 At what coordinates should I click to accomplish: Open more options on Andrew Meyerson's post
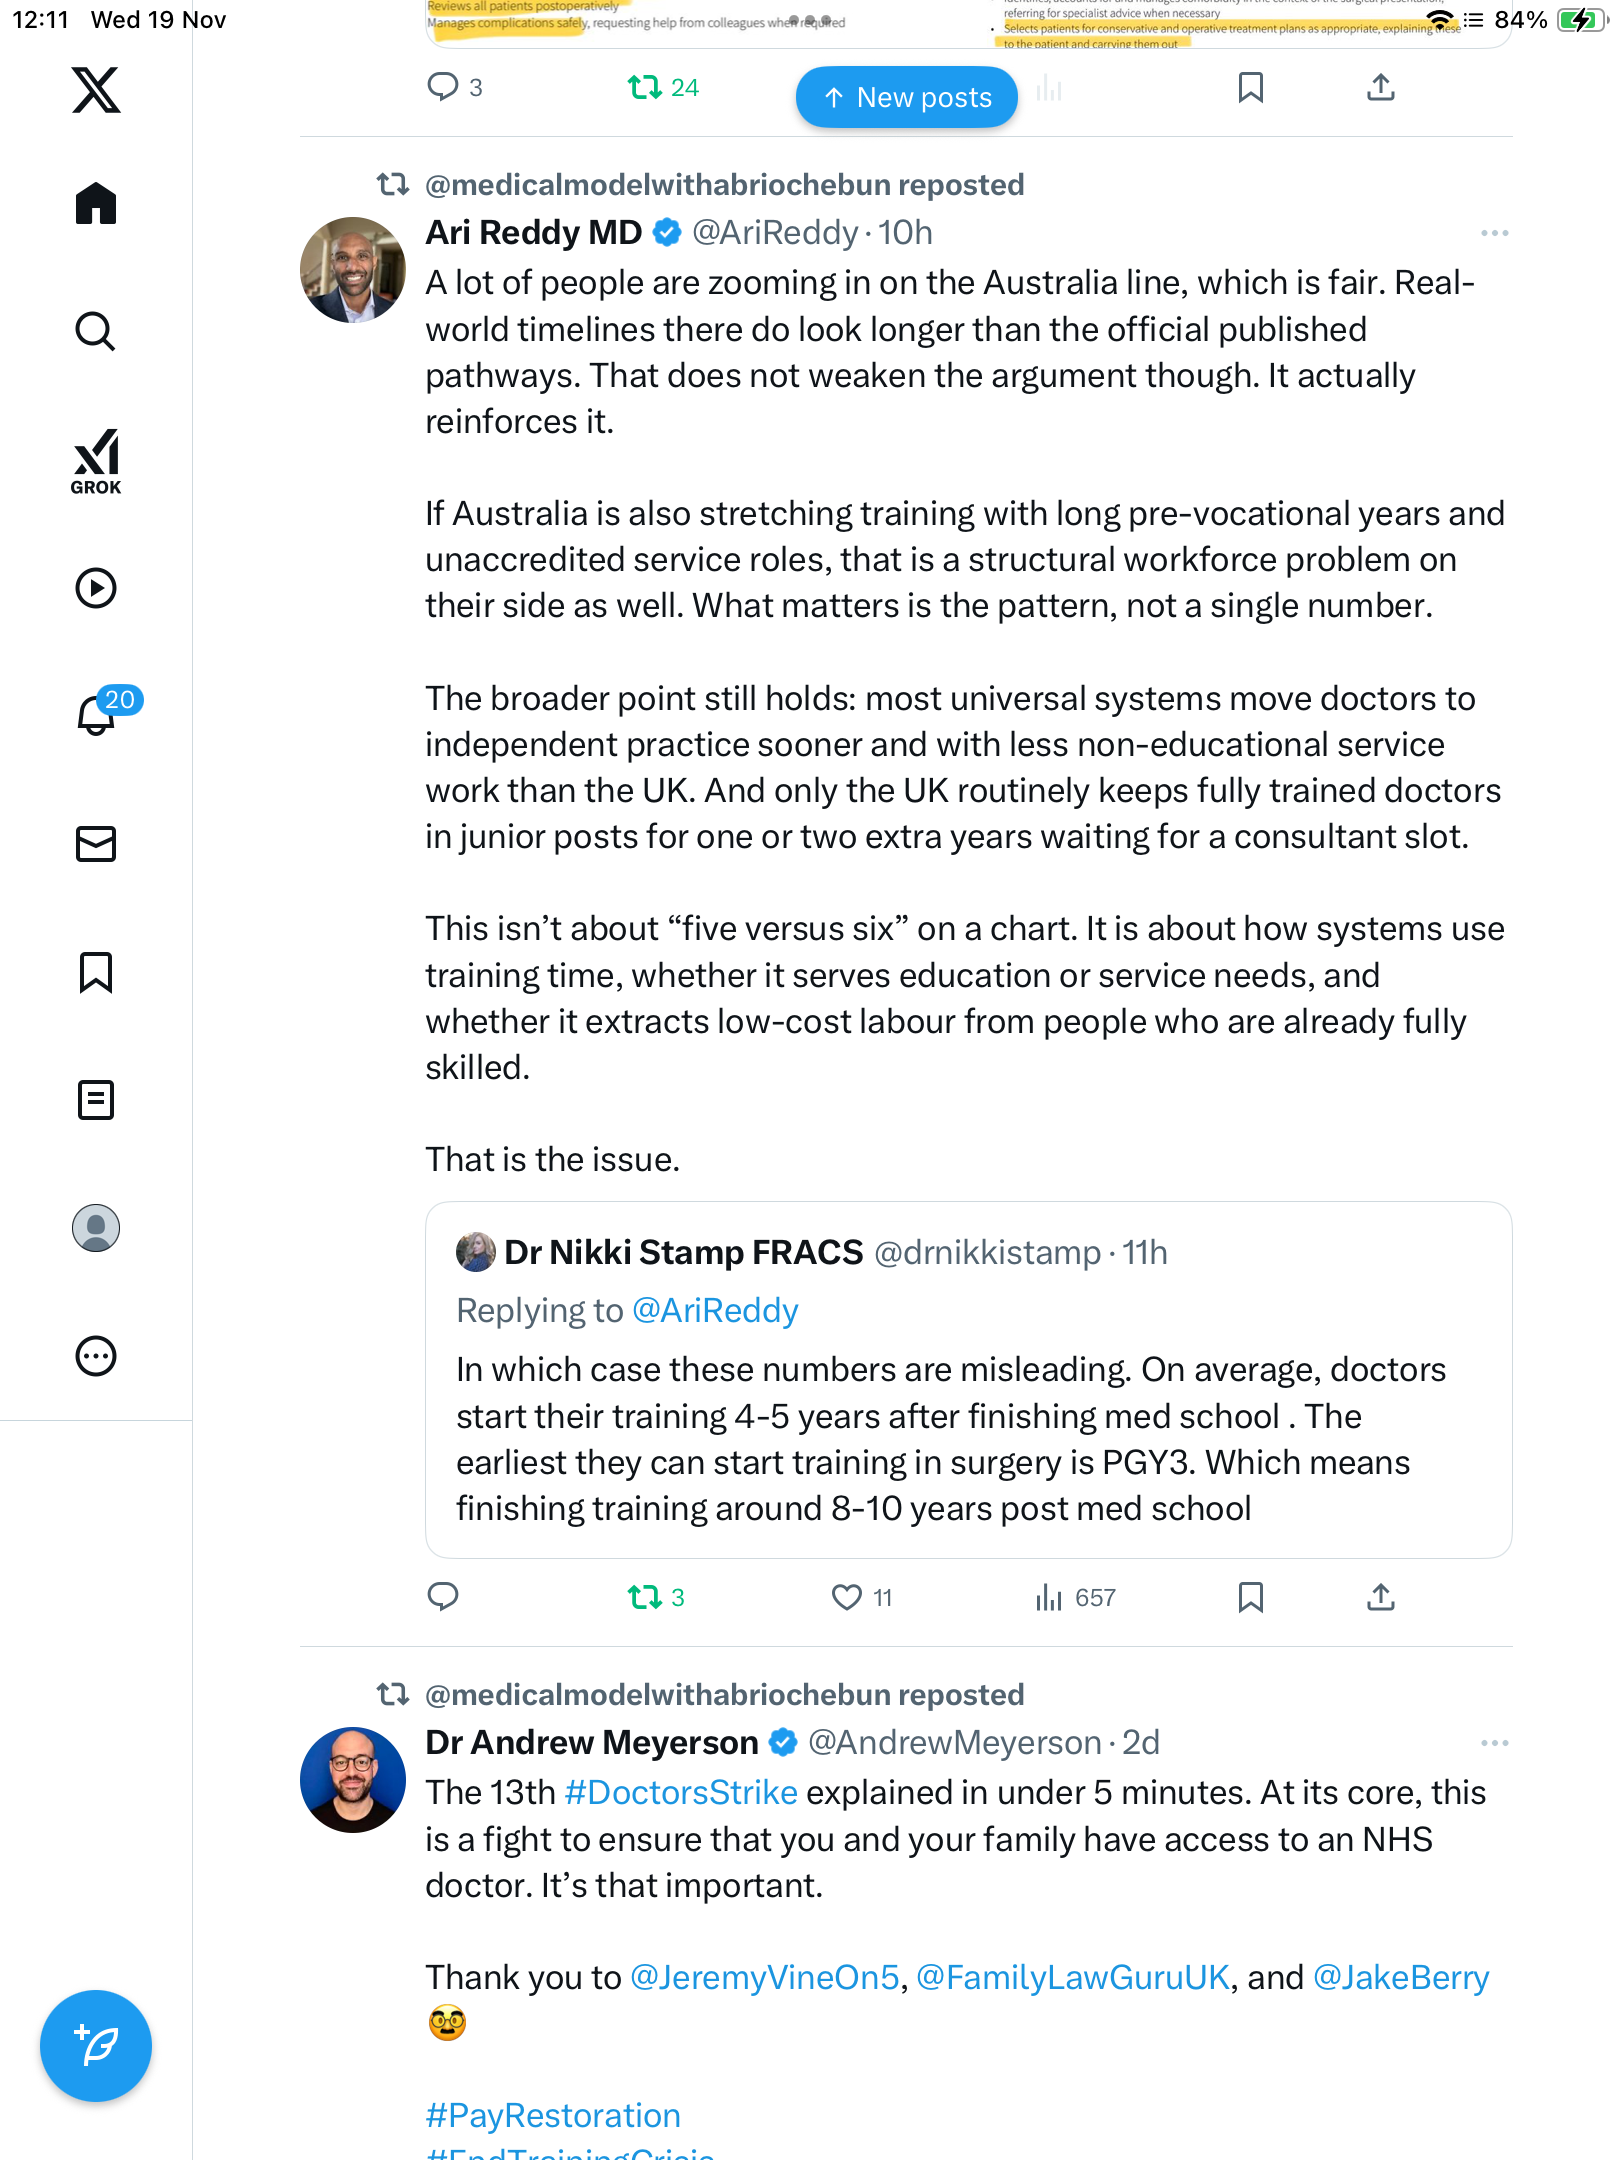(1494, 1743)
